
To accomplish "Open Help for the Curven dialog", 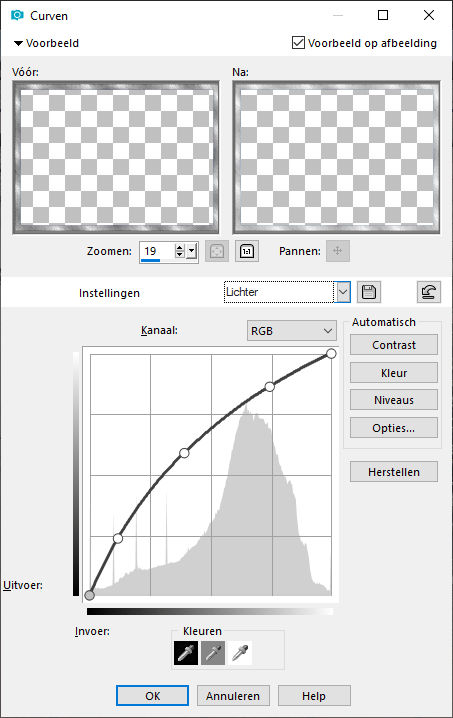I will 314,696.
